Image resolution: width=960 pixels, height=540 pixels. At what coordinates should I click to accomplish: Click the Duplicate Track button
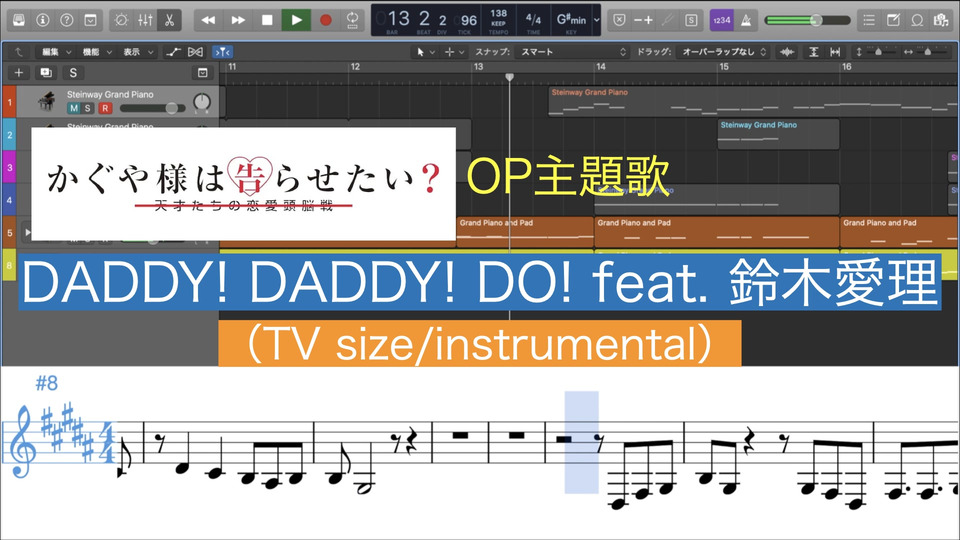pos(46,73)
